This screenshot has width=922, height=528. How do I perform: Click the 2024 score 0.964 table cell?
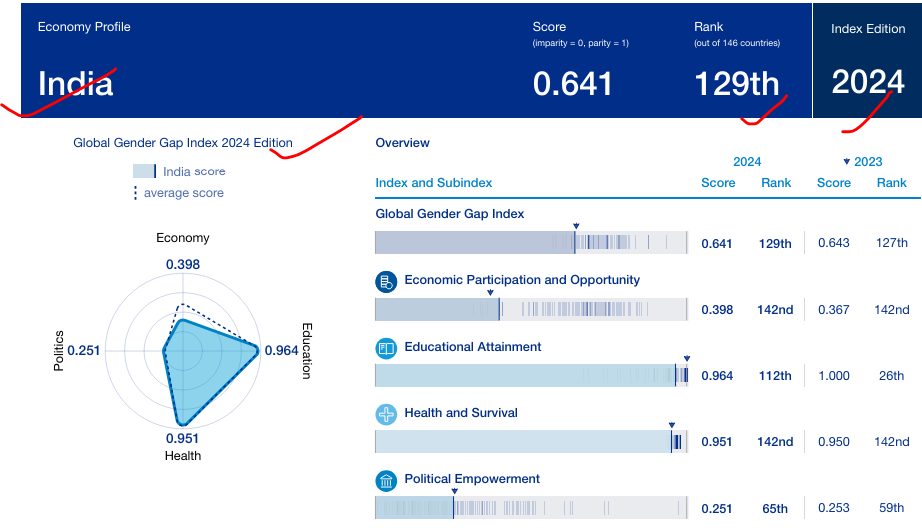pyautogui.click(x=717, y=376)
